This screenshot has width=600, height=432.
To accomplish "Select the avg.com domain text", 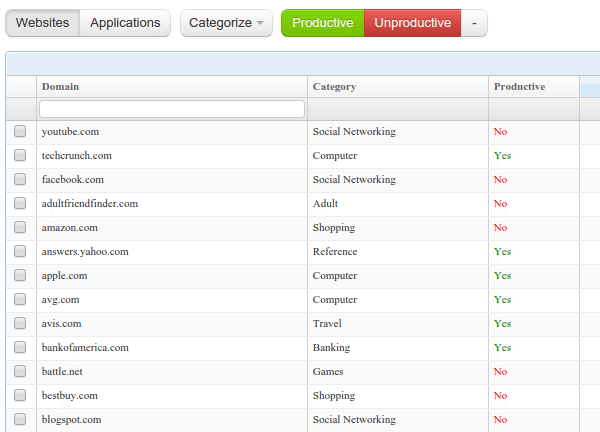I will click(60, 300).
